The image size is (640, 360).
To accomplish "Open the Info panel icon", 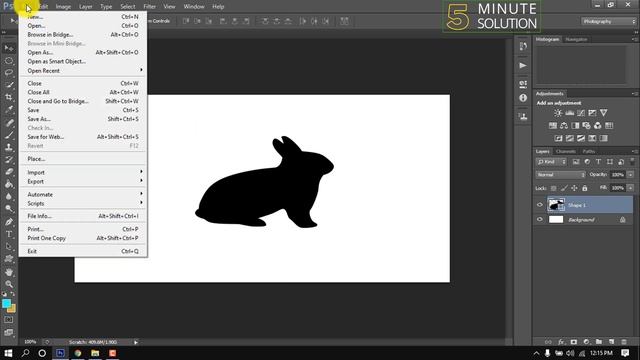I will (523, 98).
